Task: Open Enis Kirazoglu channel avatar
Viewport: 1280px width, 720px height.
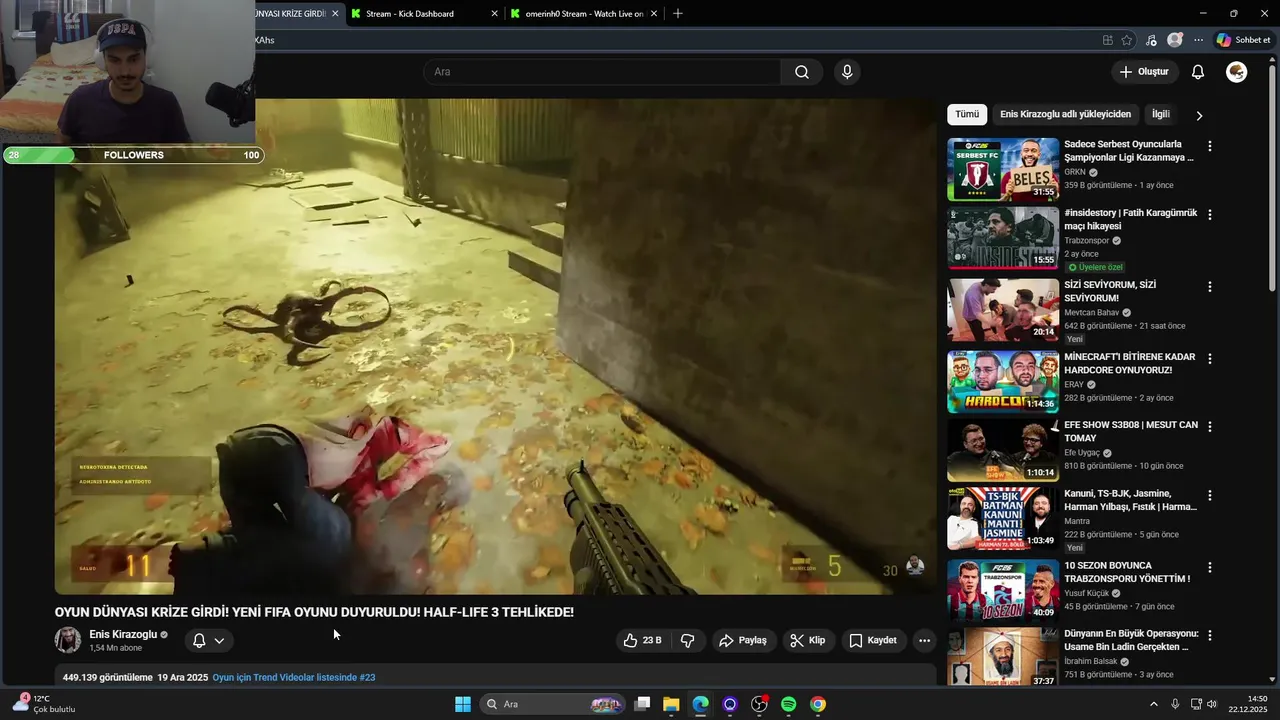Action: (x=68, y=640)
